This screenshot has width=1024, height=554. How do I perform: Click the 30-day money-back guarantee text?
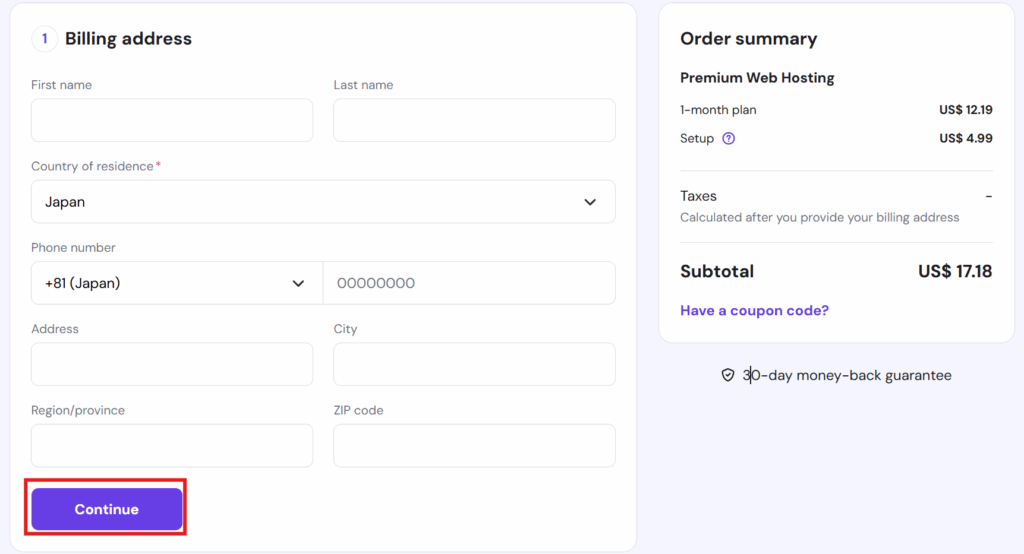point(847,376)
